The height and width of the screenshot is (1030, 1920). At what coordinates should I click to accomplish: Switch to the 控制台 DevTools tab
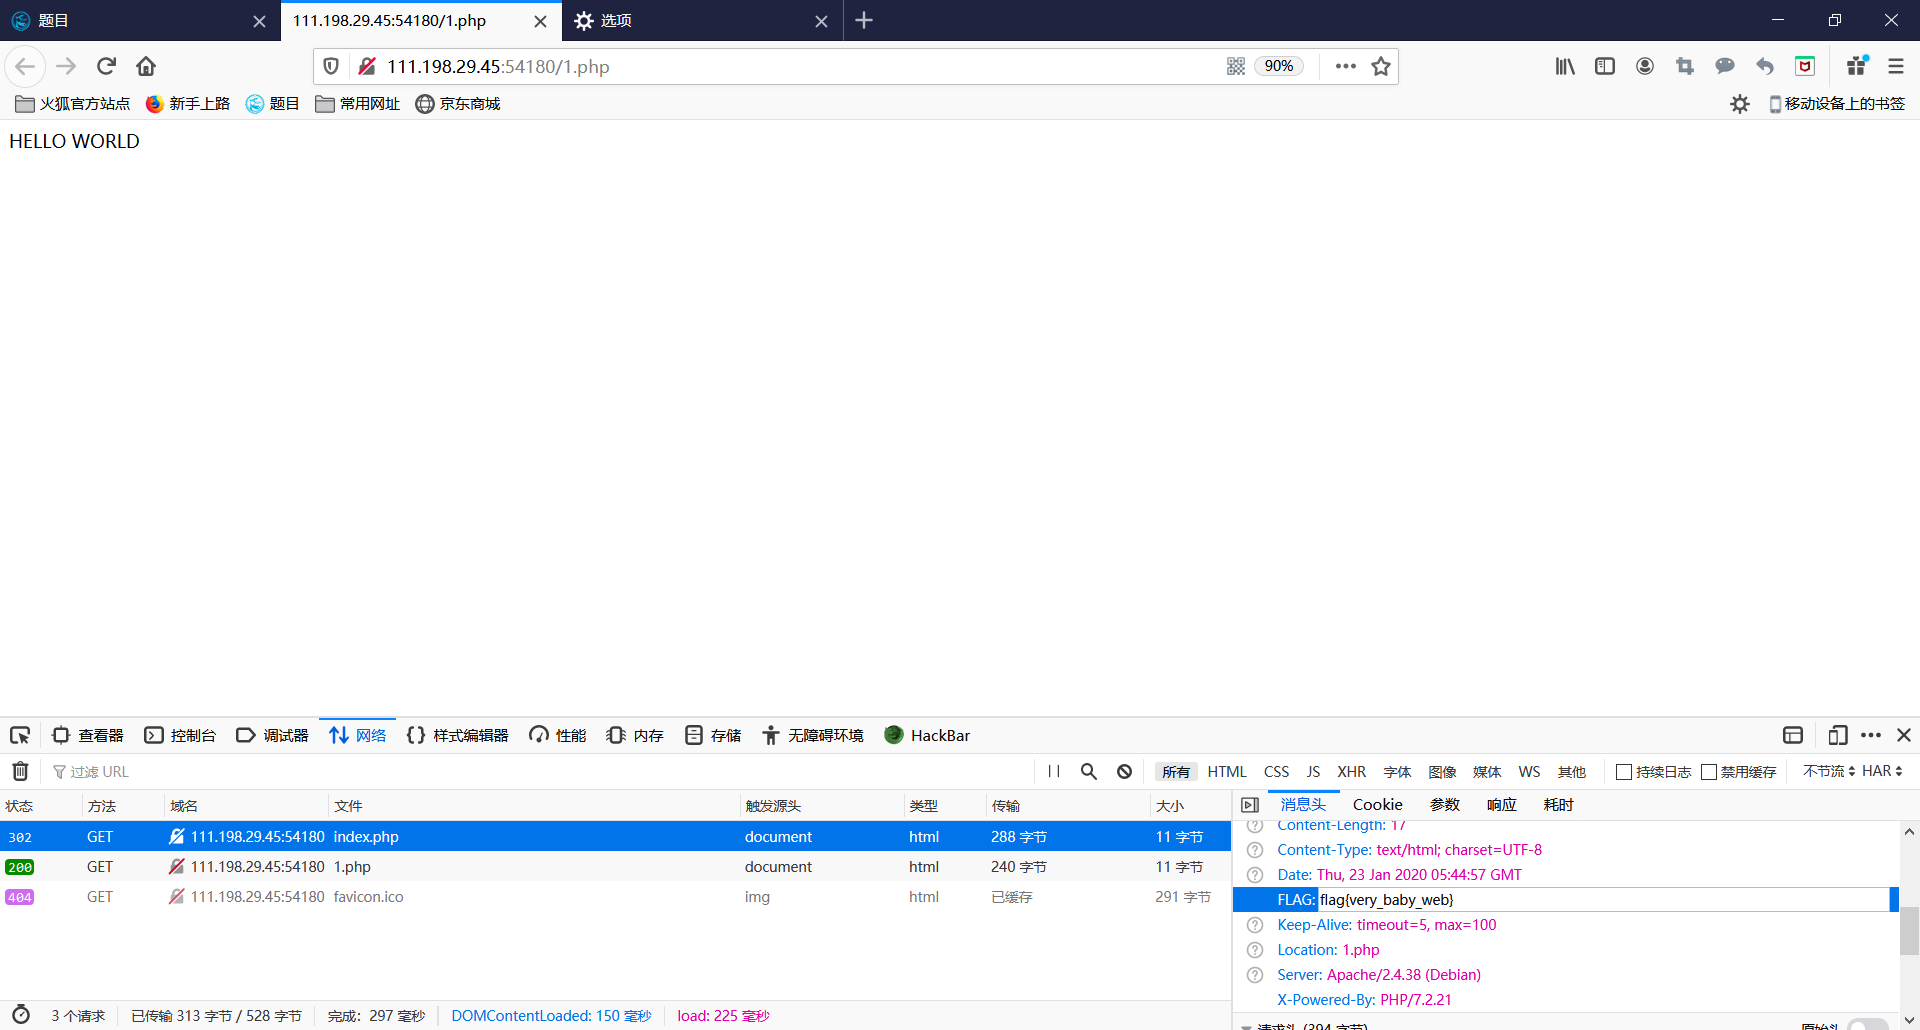181,735
